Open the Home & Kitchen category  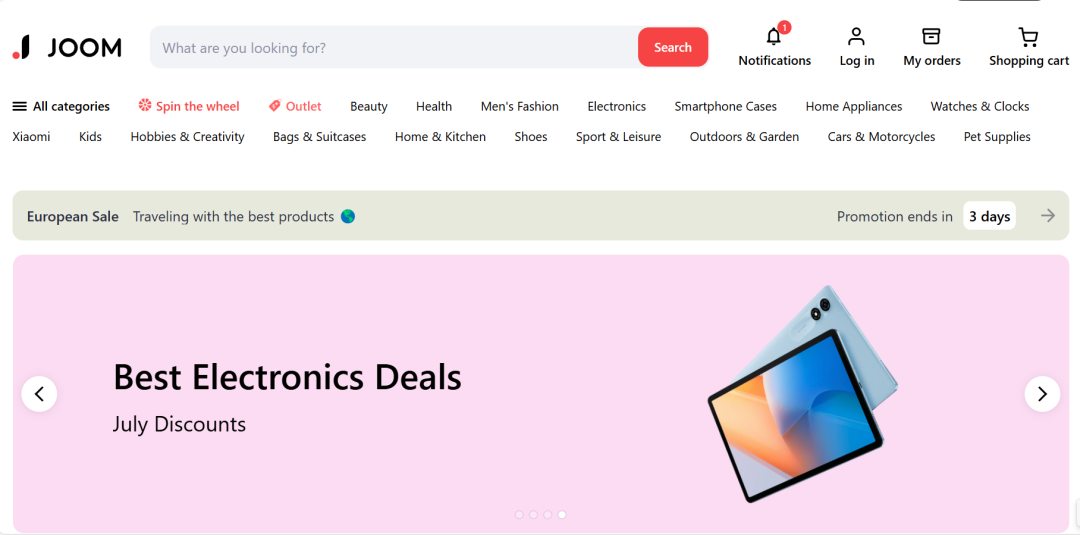[440, 137]
